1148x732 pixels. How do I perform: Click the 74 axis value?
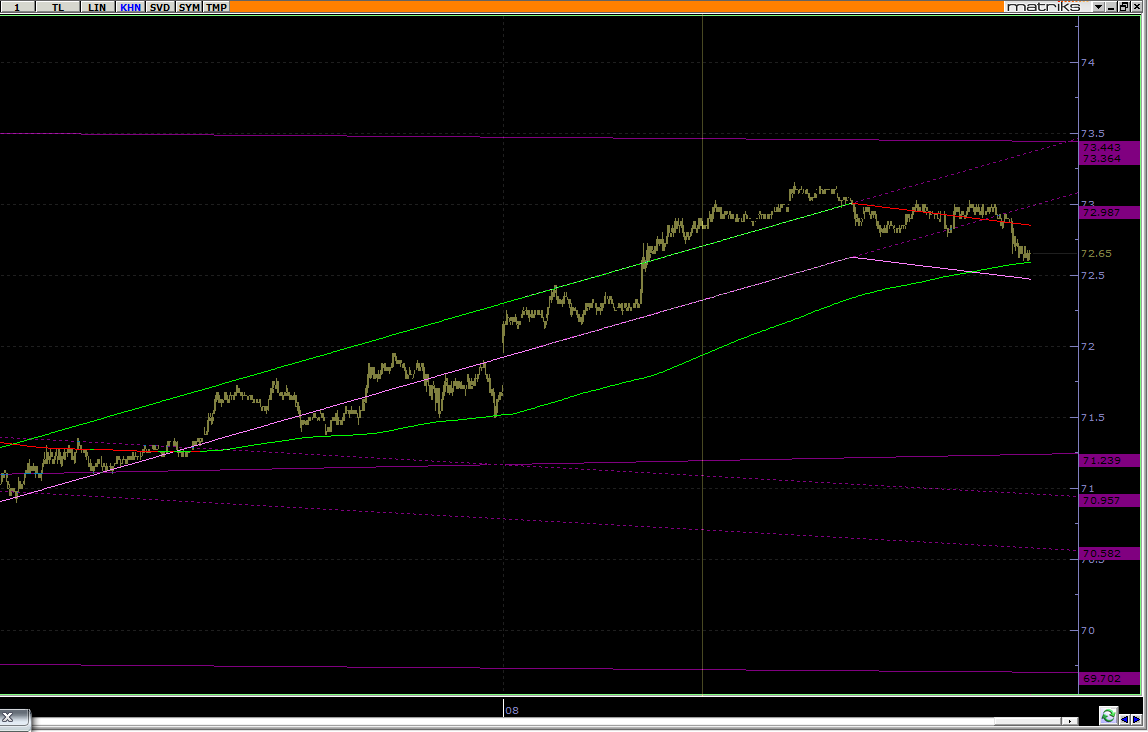pos(1088,62)
